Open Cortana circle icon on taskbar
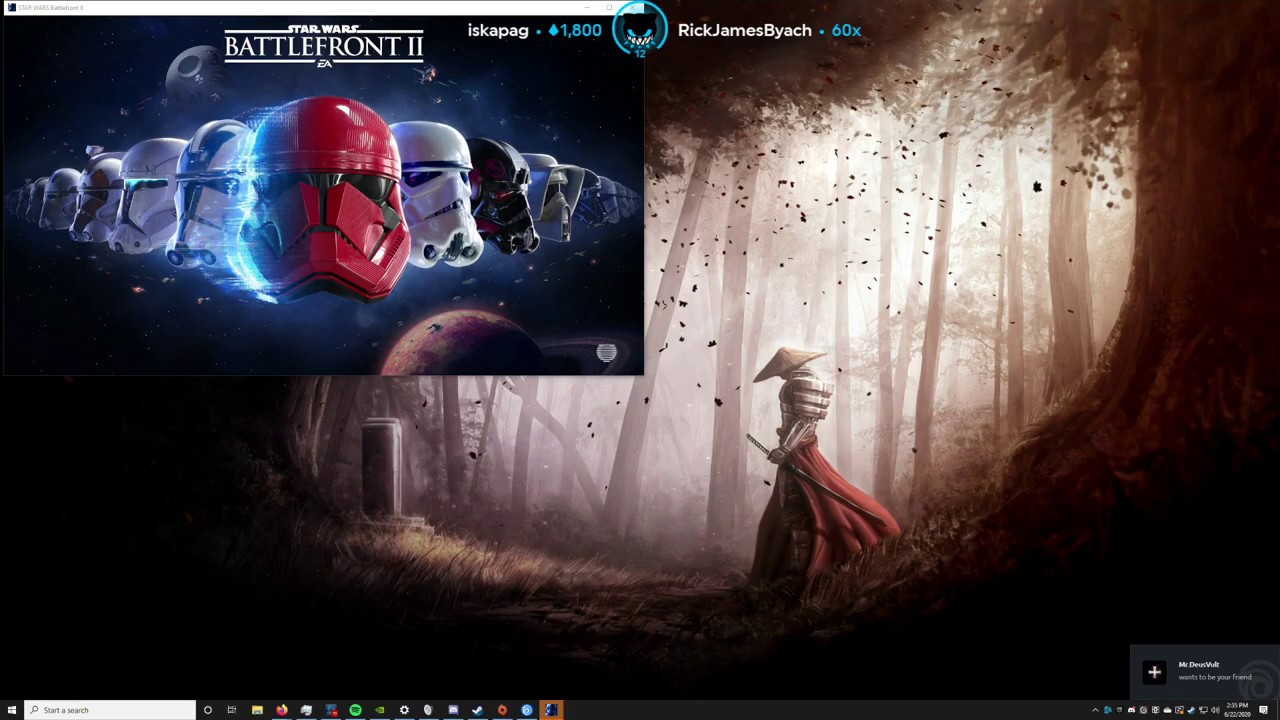 208,710
